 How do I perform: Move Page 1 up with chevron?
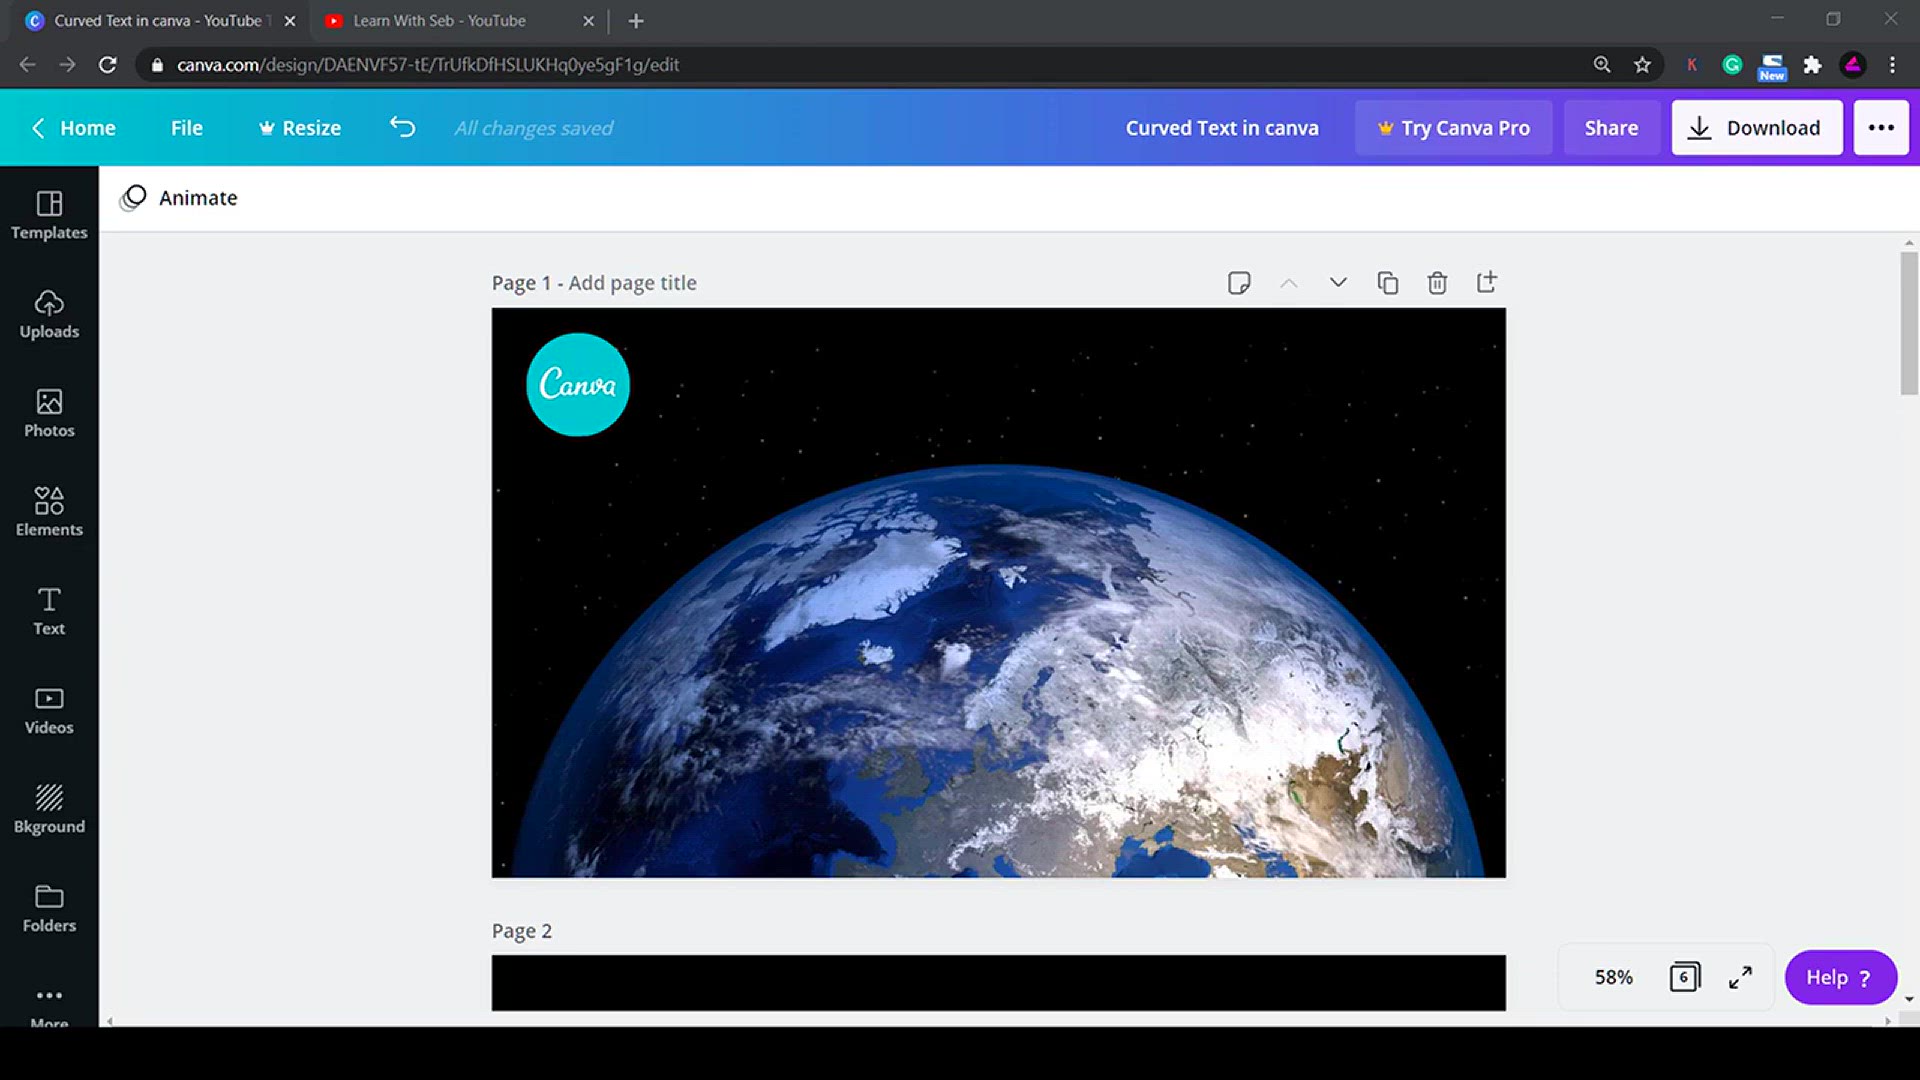pyautogui.click(x=1289, y=283)
